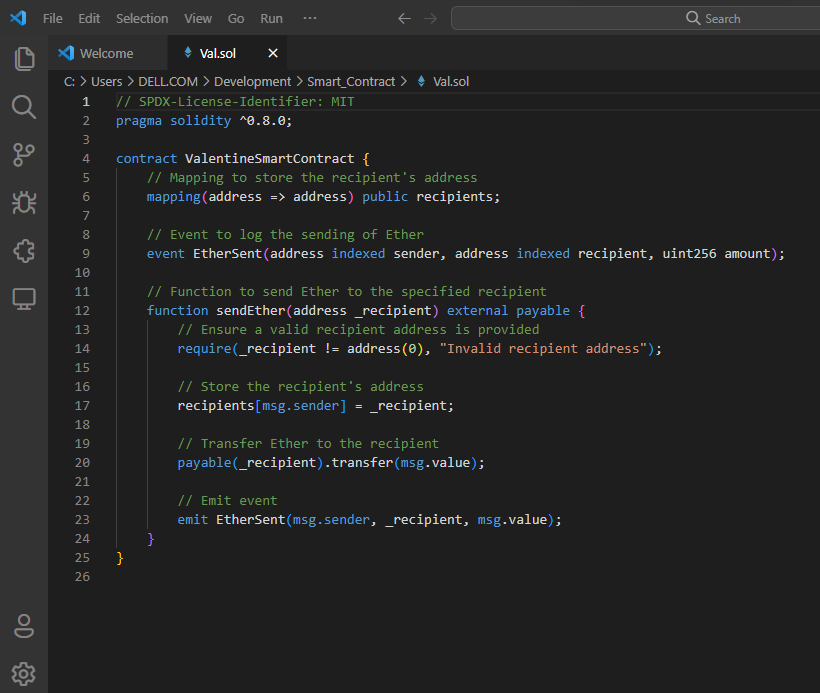The height and width of the screenshot is (693, 820).
Task: Click the Val.sol breadcrumb segment
Action: click(451, 82)
